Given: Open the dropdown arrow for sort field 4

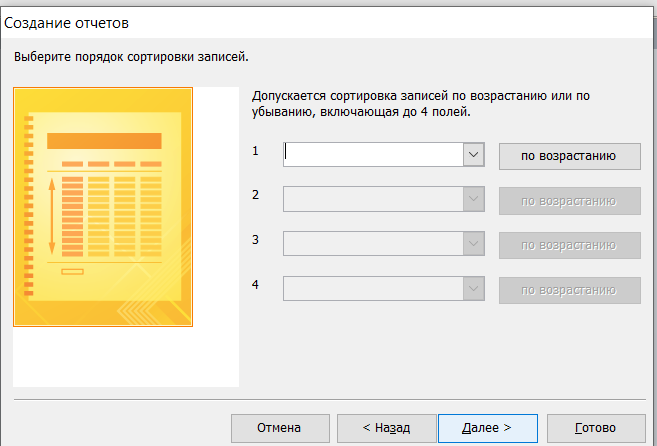Looking at the screenshot, I should pos(473,290).
